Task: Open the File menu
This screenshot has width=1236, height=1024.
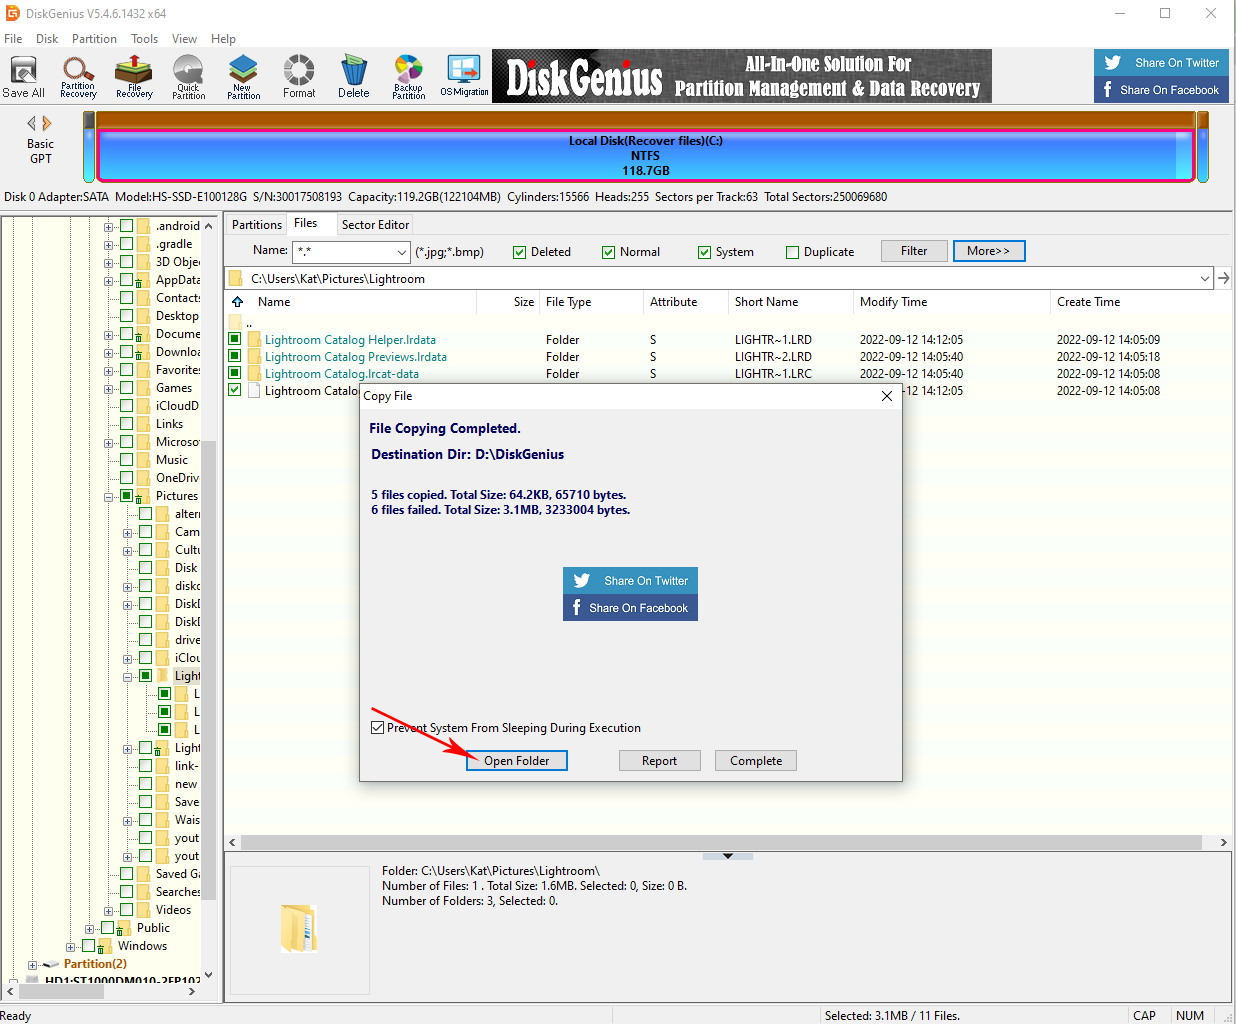Action: (13, 39)
